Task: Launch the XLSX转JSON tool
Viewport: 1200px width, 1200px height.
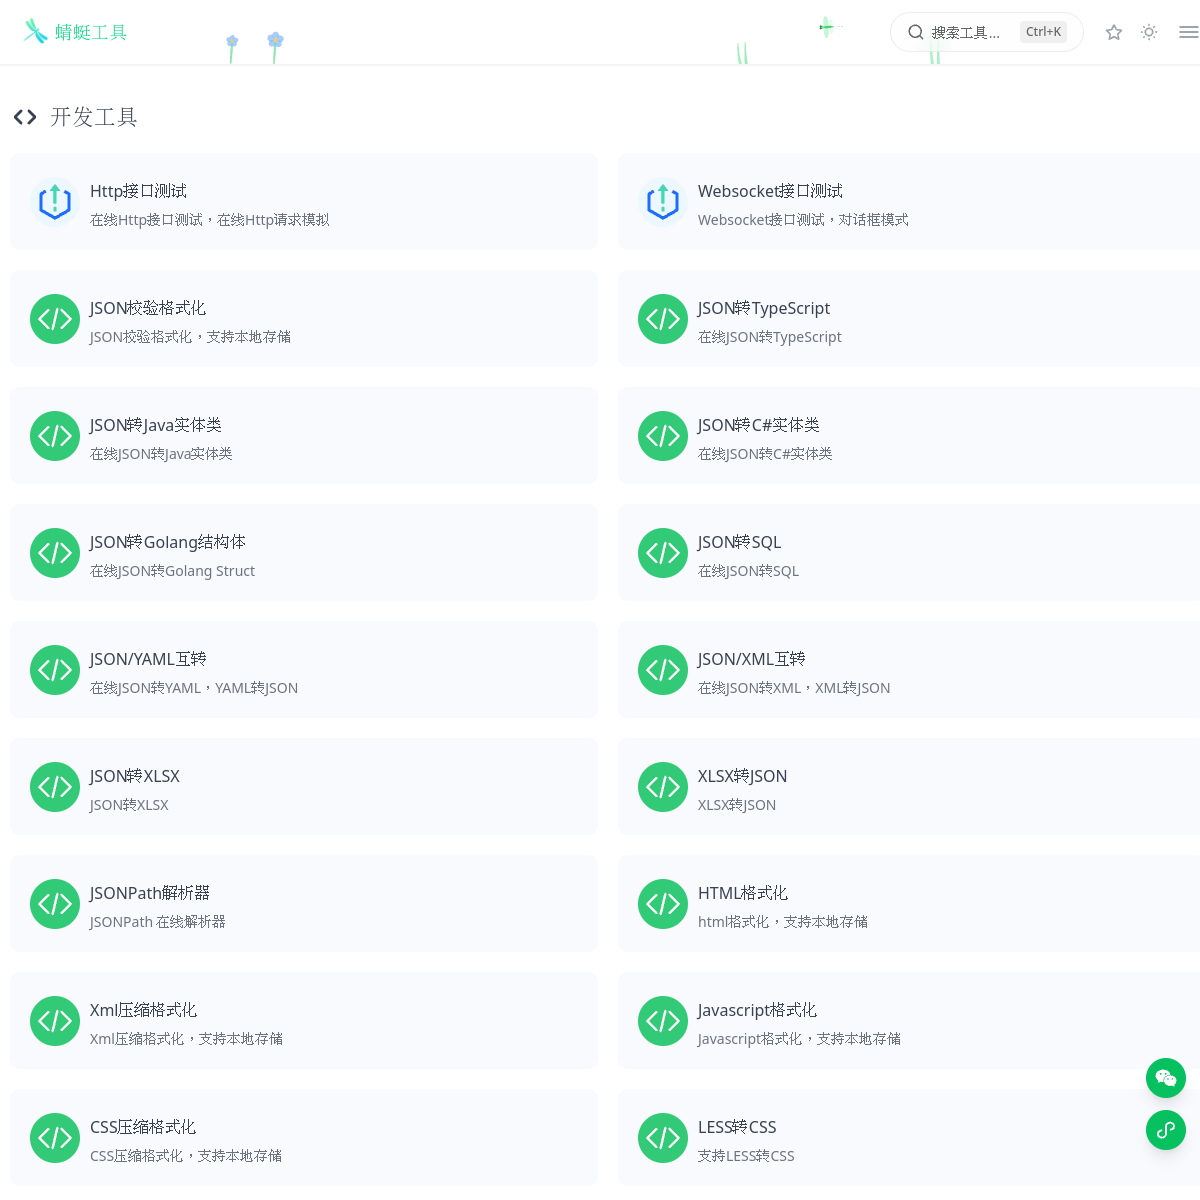Action: (909, 787)
